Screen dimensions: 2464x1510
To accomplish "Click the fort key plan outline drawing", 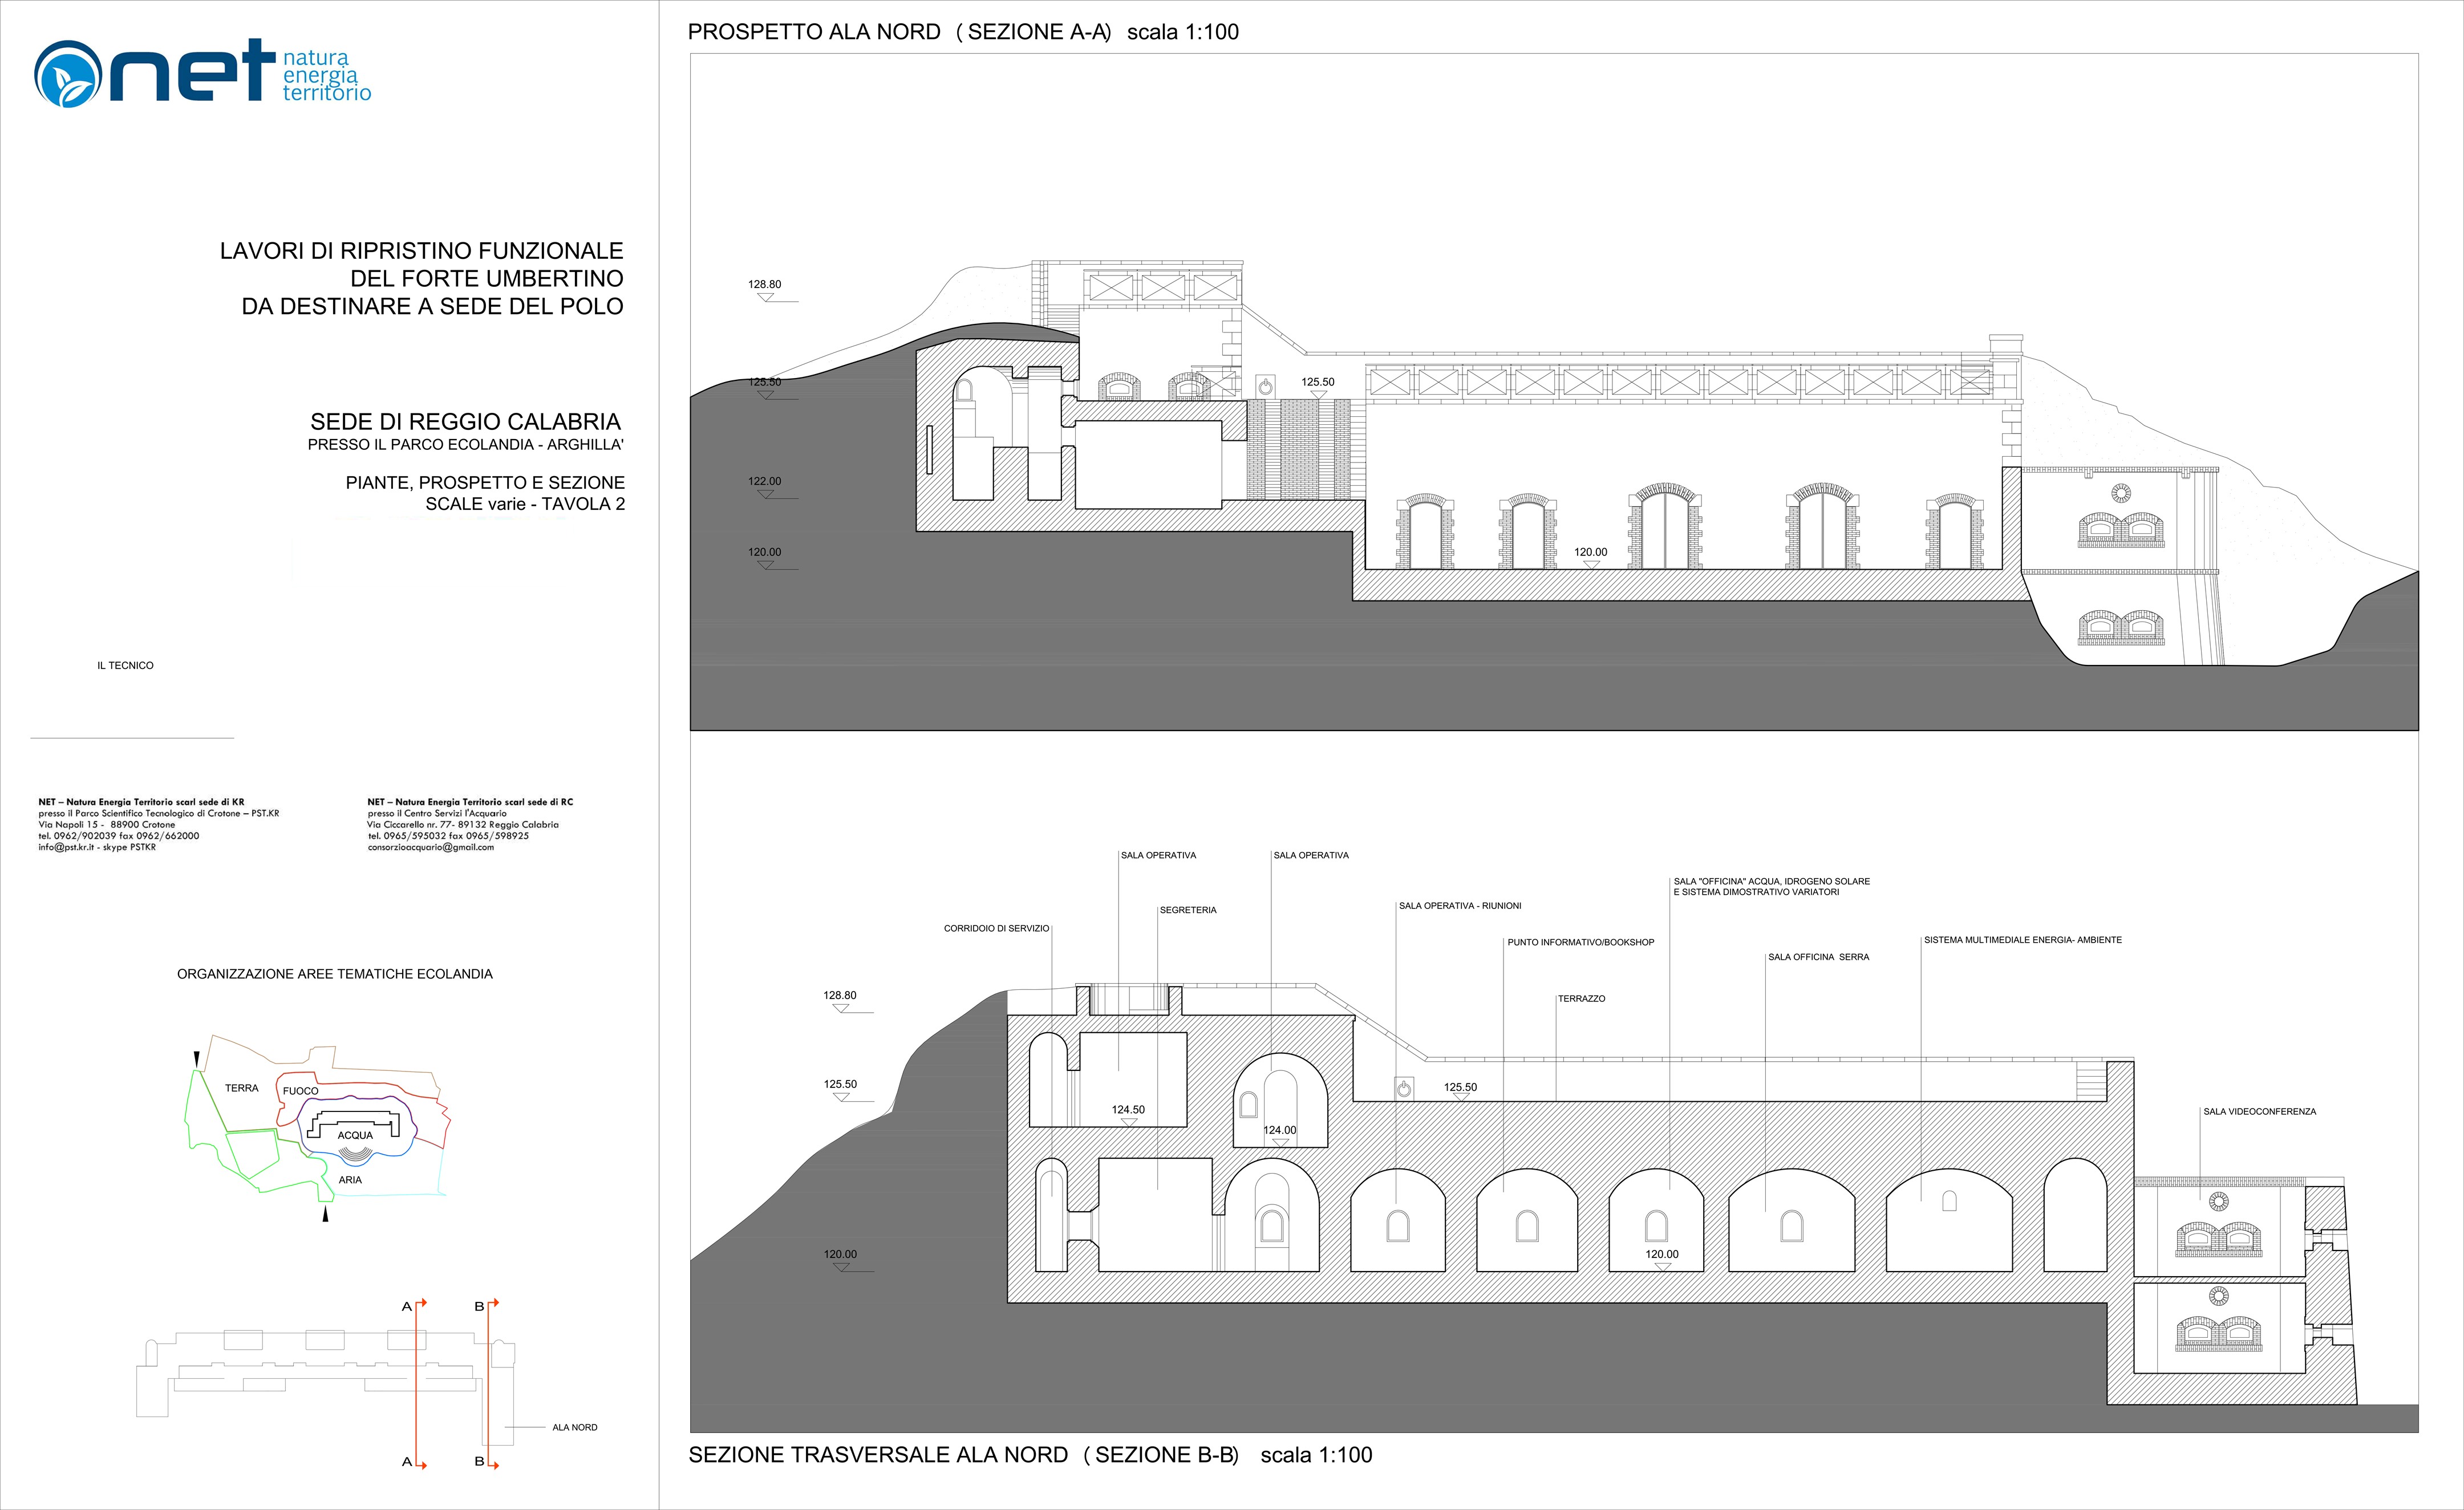I will pos(326,1386).
